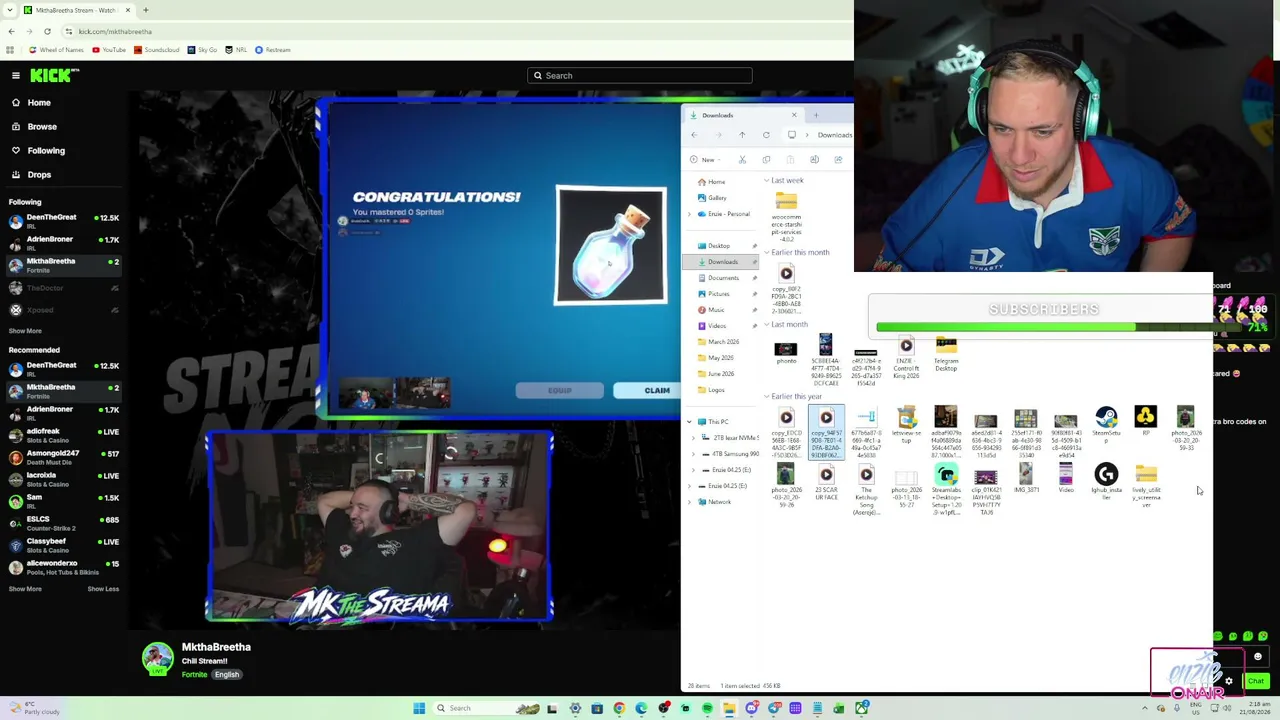This screenshot has height=720, width=1280.
Task: Open the chat settings gear icon
Action: [x=1229, y=681]
